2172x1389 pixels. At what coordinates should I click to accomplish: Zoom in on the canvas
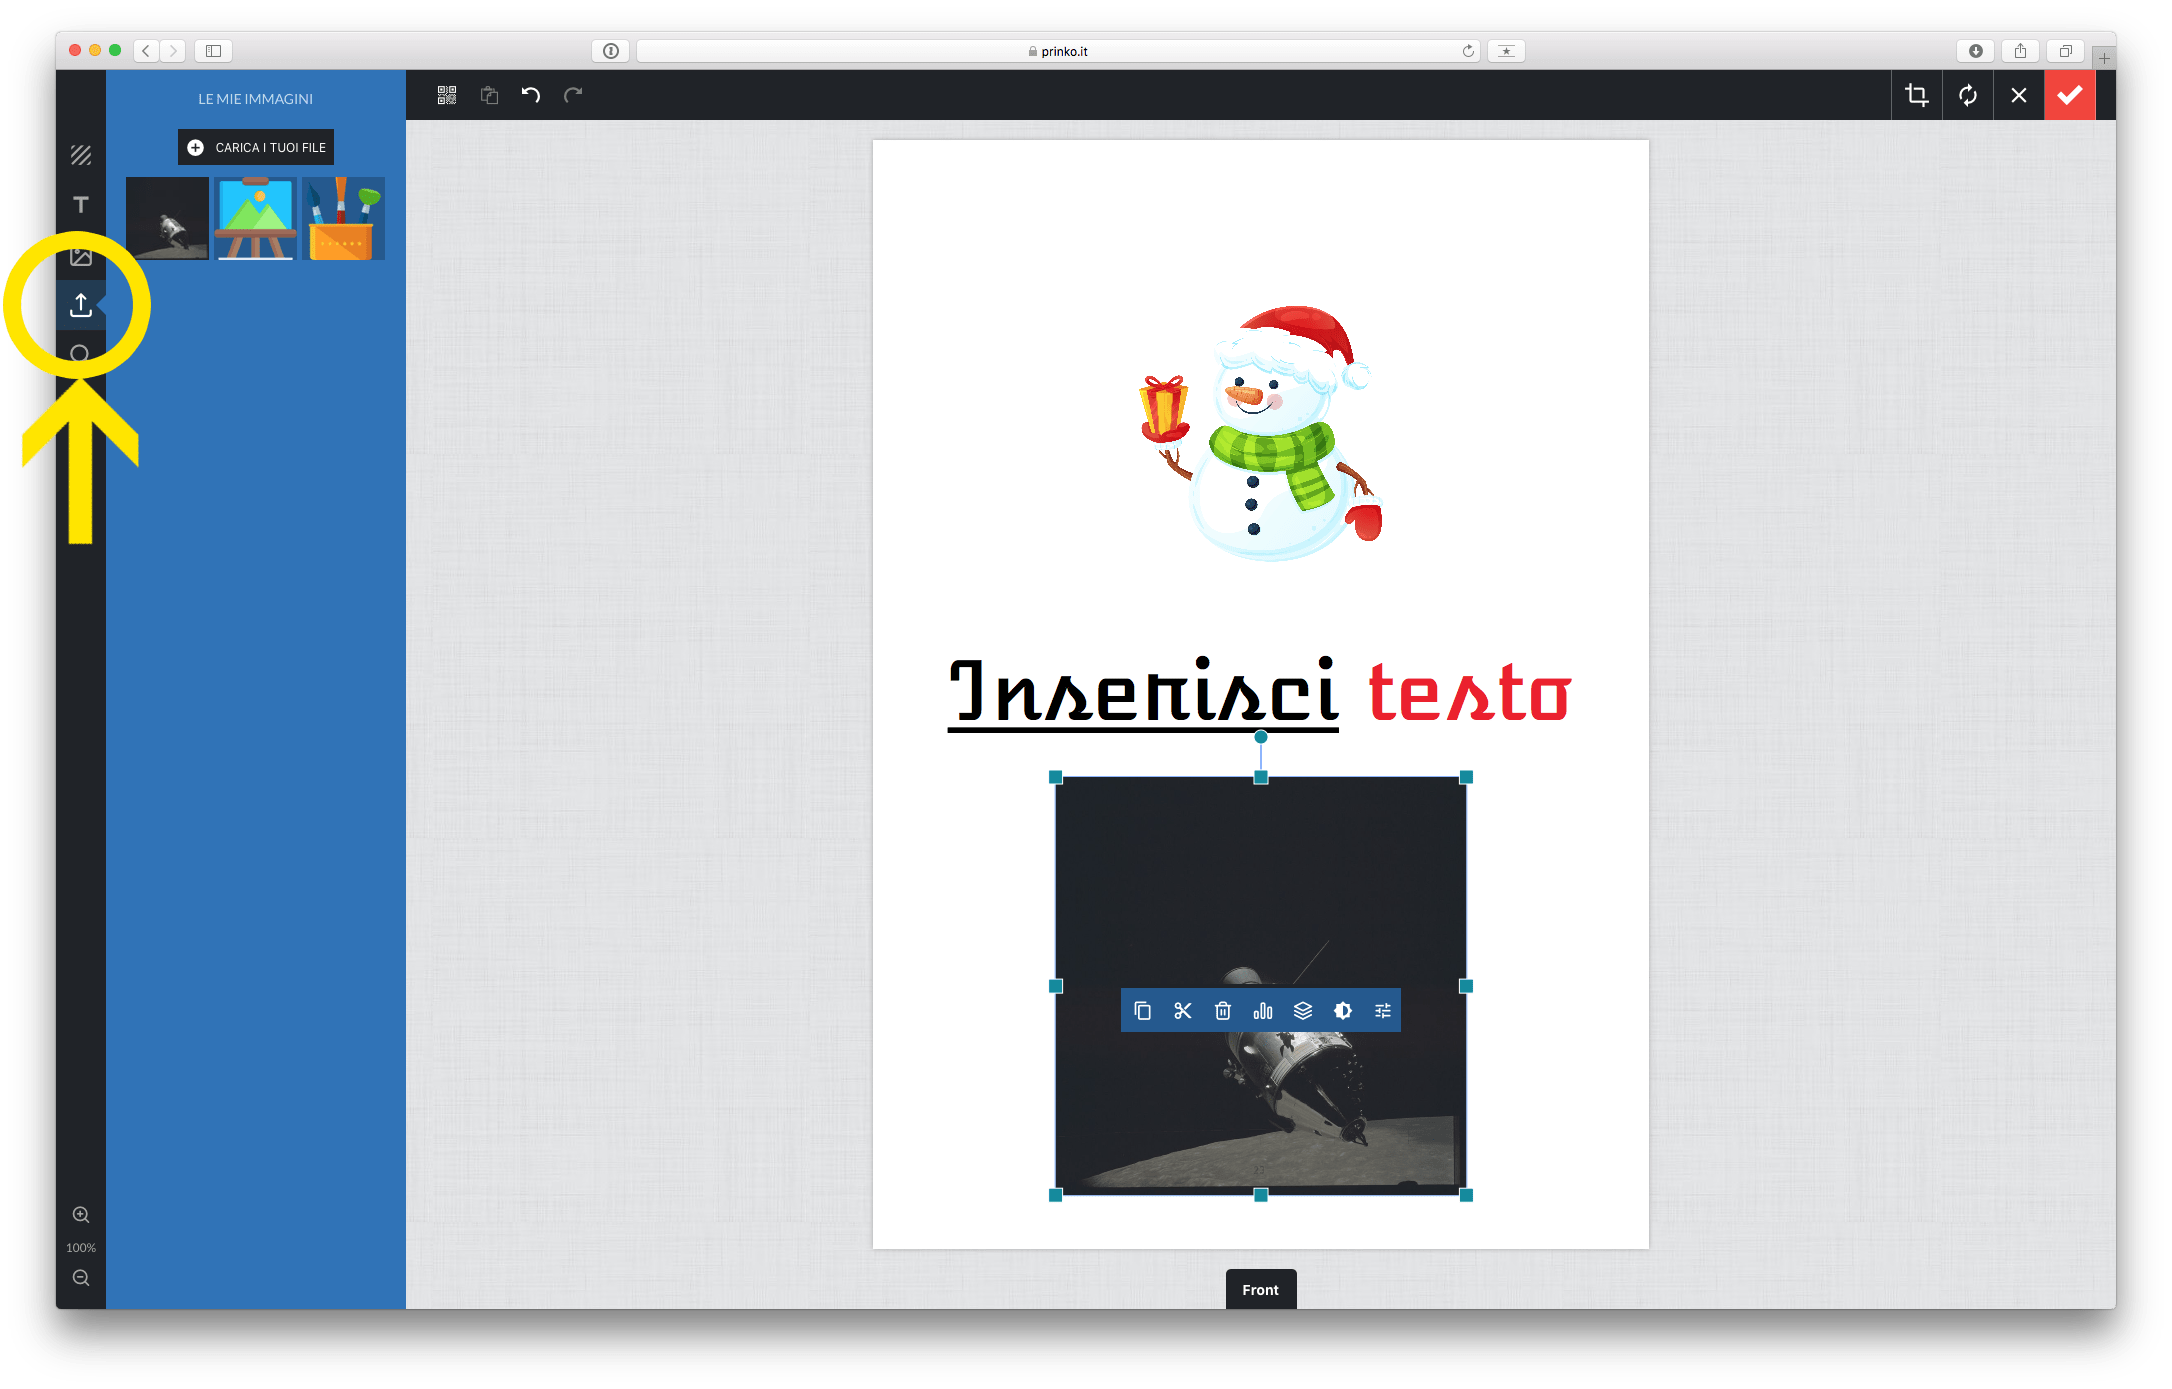(x=81, y=1215)
